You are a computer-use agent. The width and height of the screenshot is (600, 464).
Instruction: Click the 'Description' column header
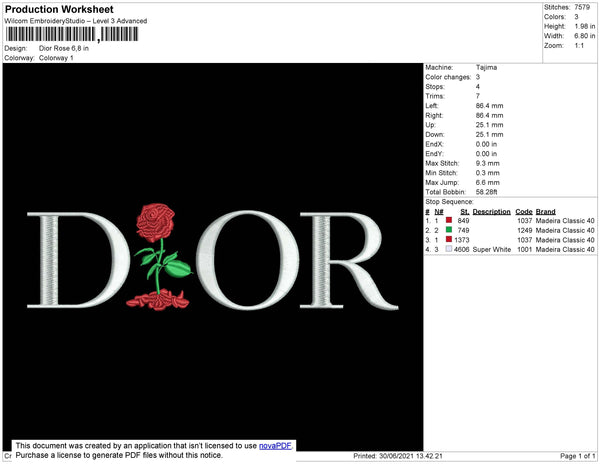pos(491,212)
